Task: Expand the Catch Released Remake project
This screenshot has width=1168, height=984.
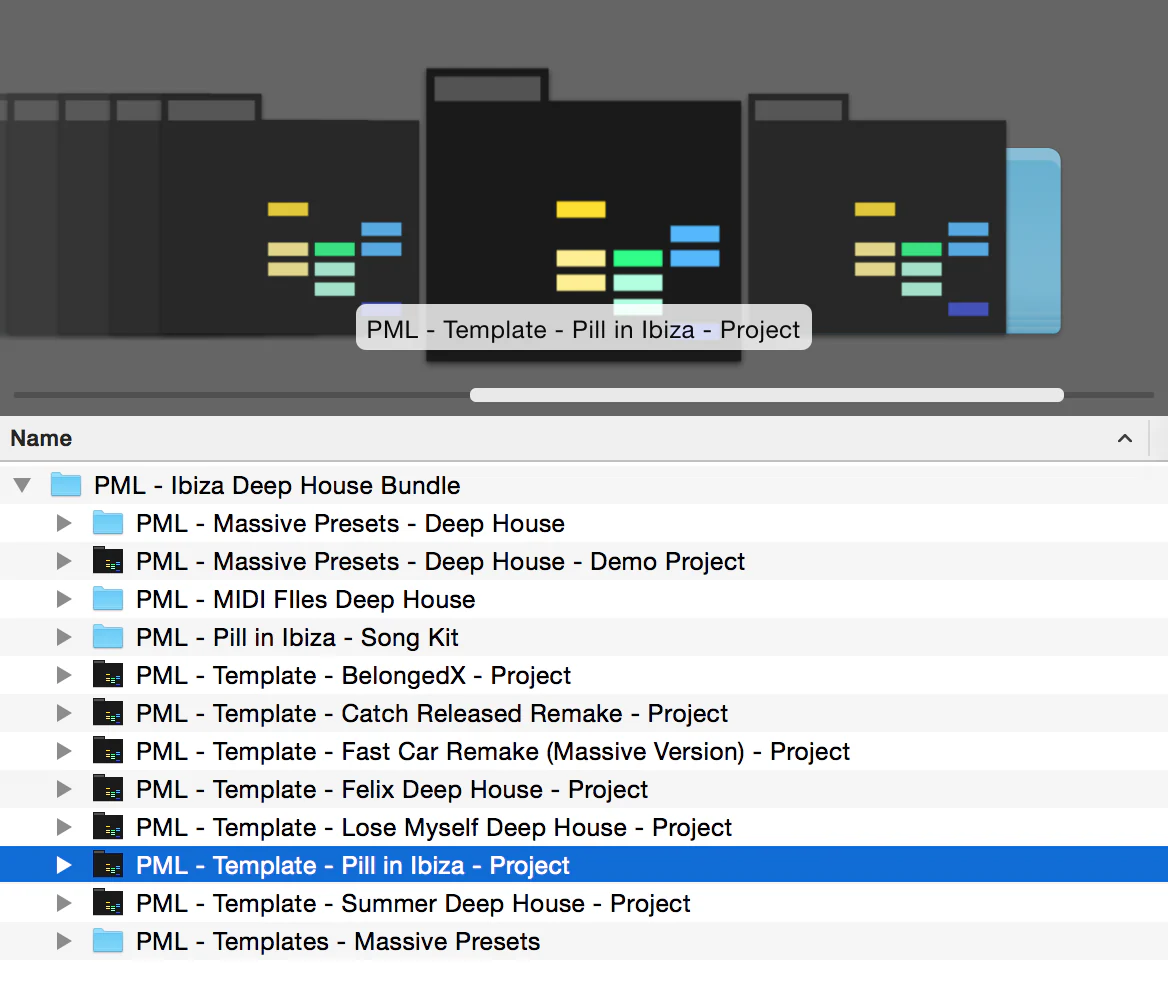Action: 64,714
